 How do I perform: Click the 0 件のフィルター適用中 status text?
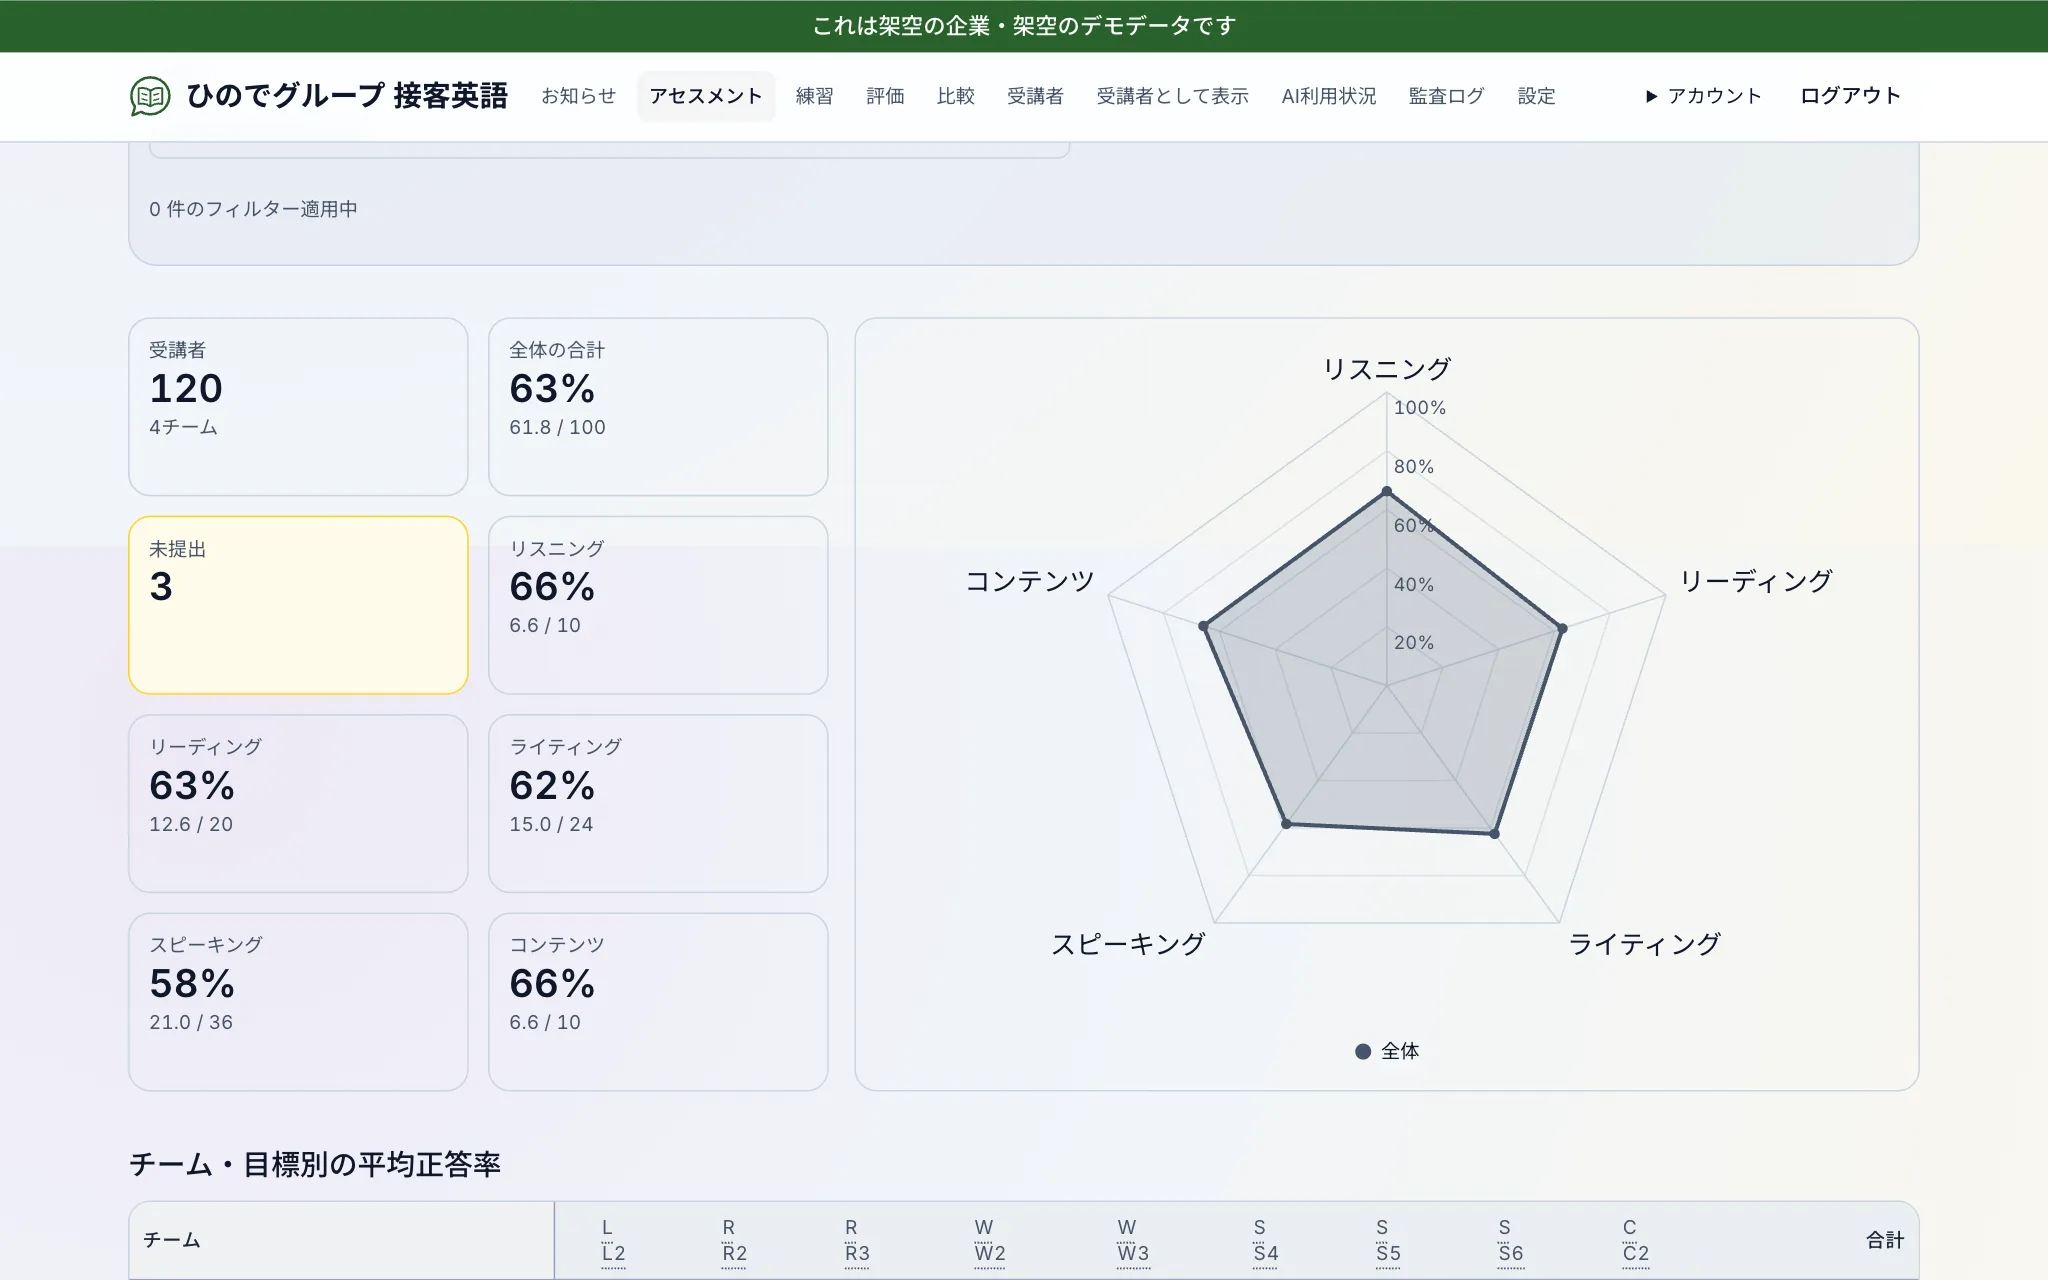click(x=253, y=209)
